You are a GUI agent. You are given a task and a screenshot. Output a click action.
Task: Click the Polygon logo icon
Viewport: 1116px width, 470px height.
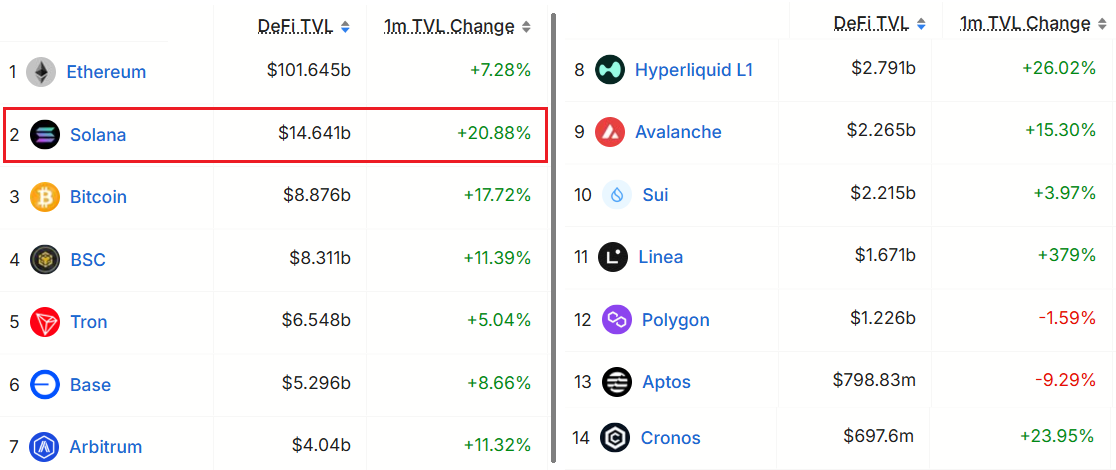(617, 320)
